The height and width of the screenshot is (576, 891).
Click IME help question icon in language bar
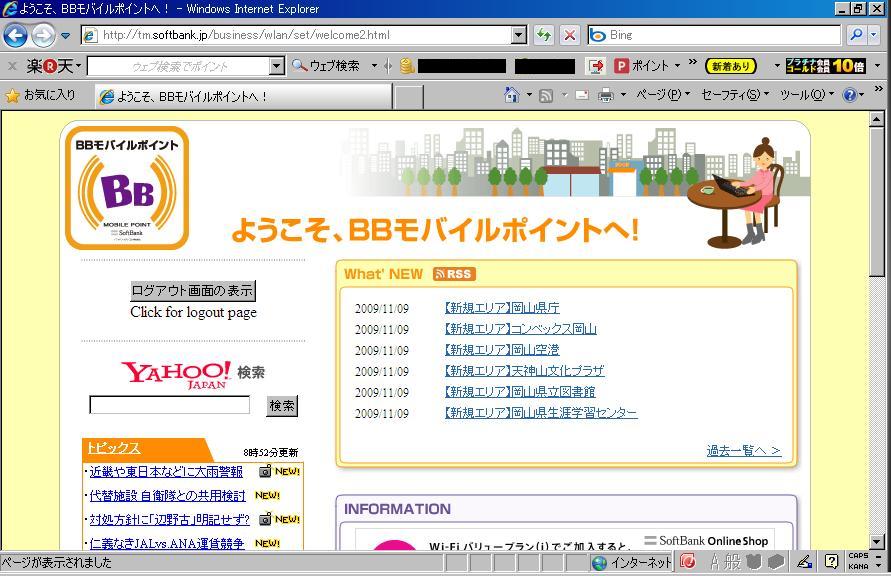831,562
